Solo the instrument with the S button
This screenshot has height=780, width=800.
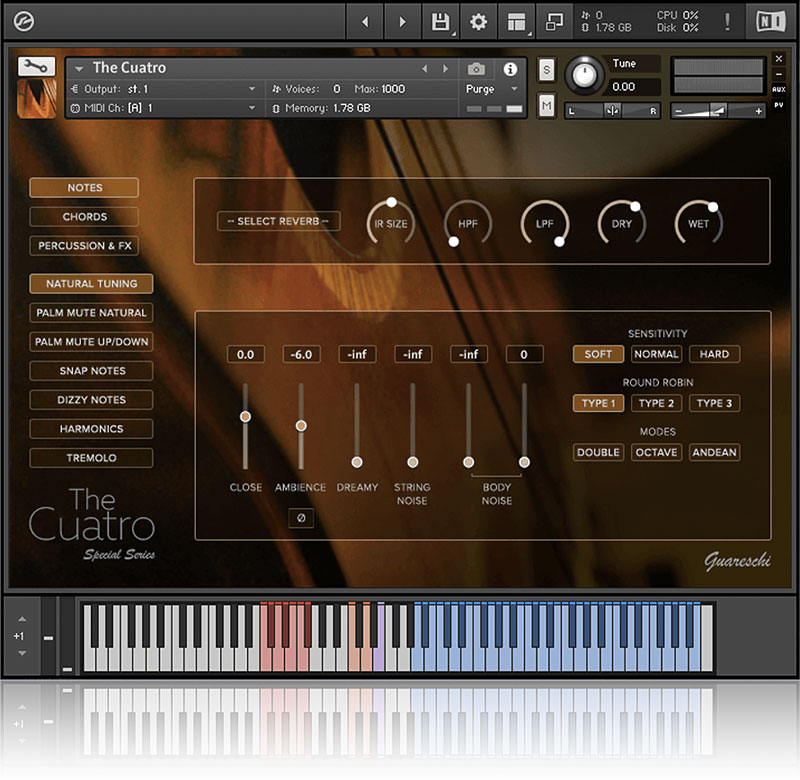tap(547, 69)
